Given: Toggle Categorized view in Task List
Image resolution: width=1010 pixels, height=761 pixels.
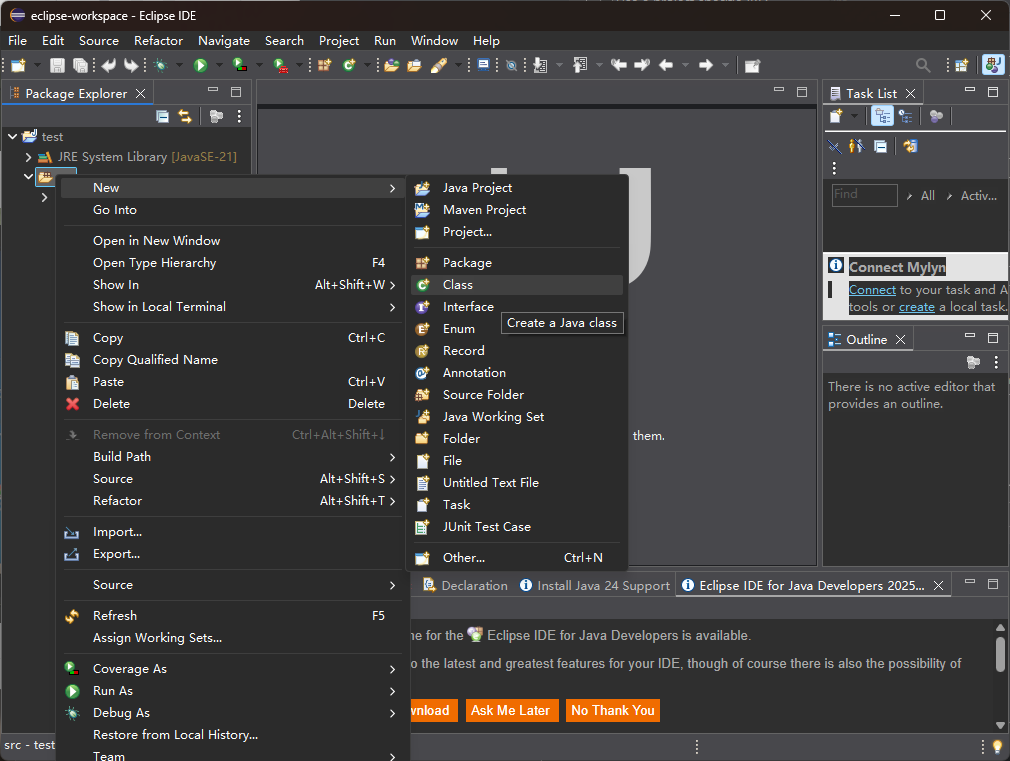Looking at the screenshot, I should coord(882,116).
